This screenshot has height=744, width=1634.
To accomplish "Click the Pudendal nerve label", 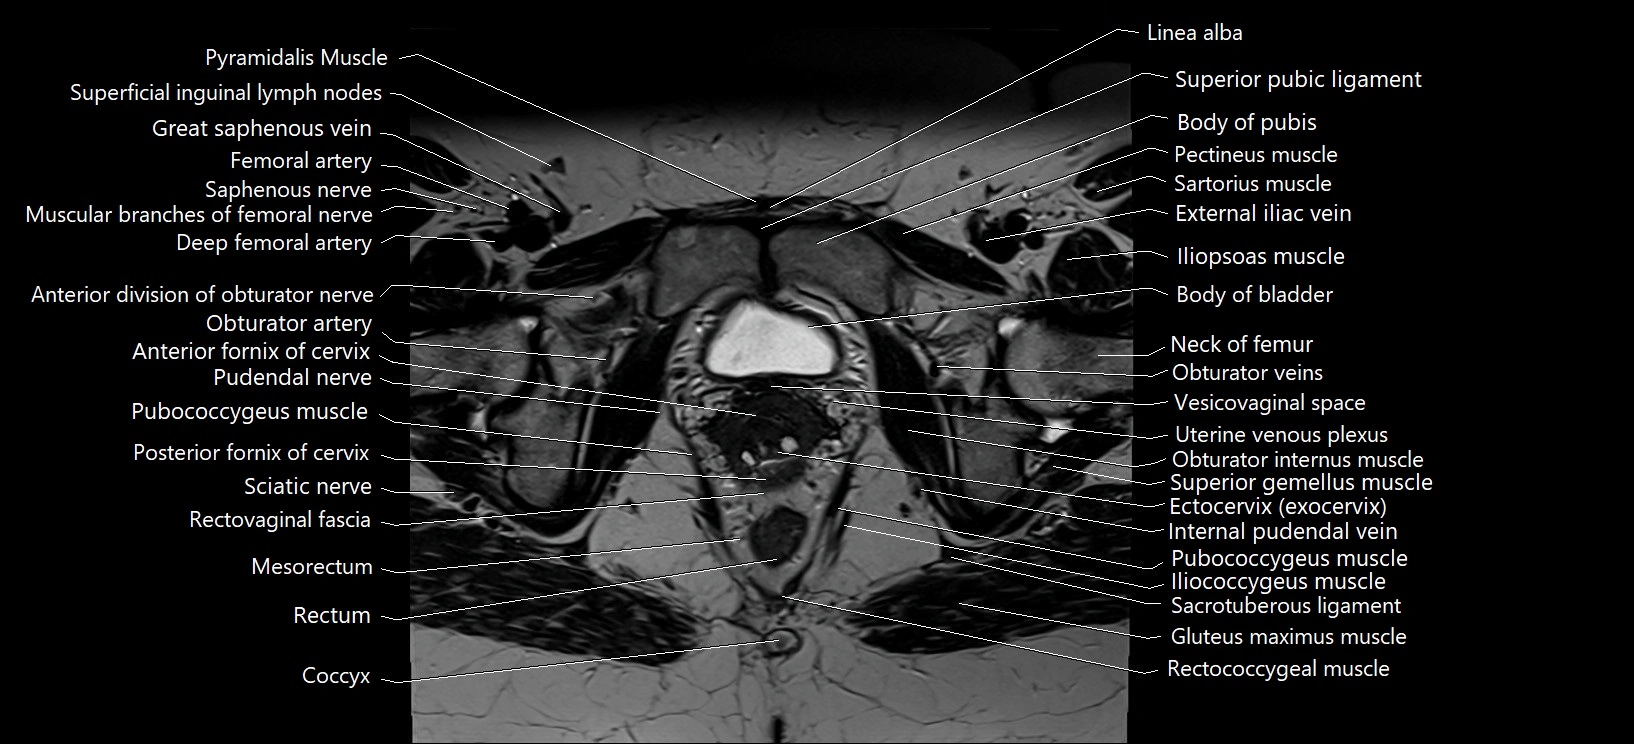I will pos(292,378).
